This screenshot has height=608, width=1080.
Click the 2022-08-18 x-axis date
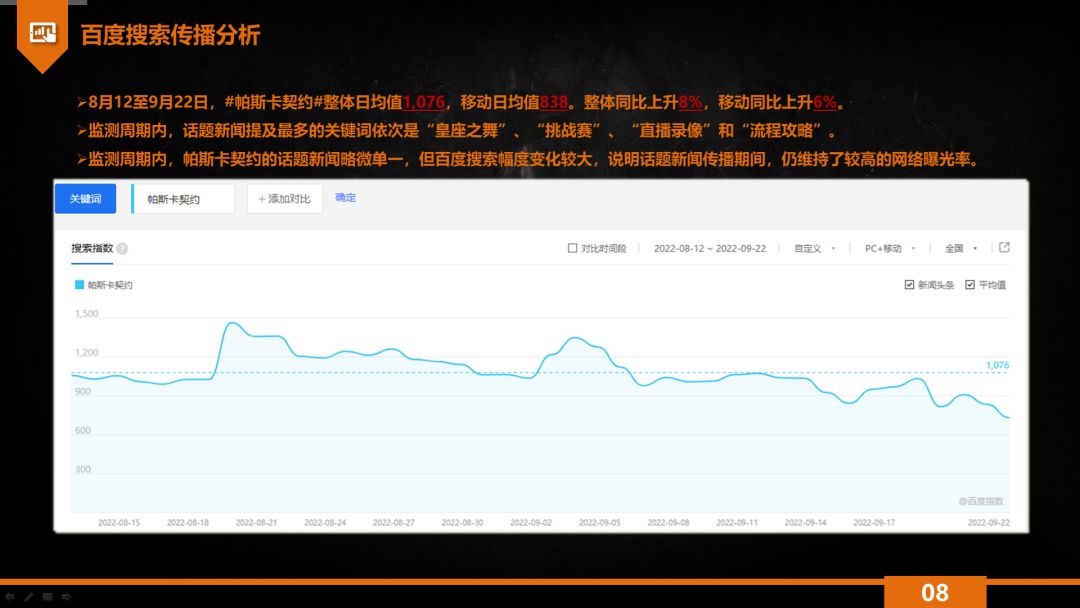187,523
